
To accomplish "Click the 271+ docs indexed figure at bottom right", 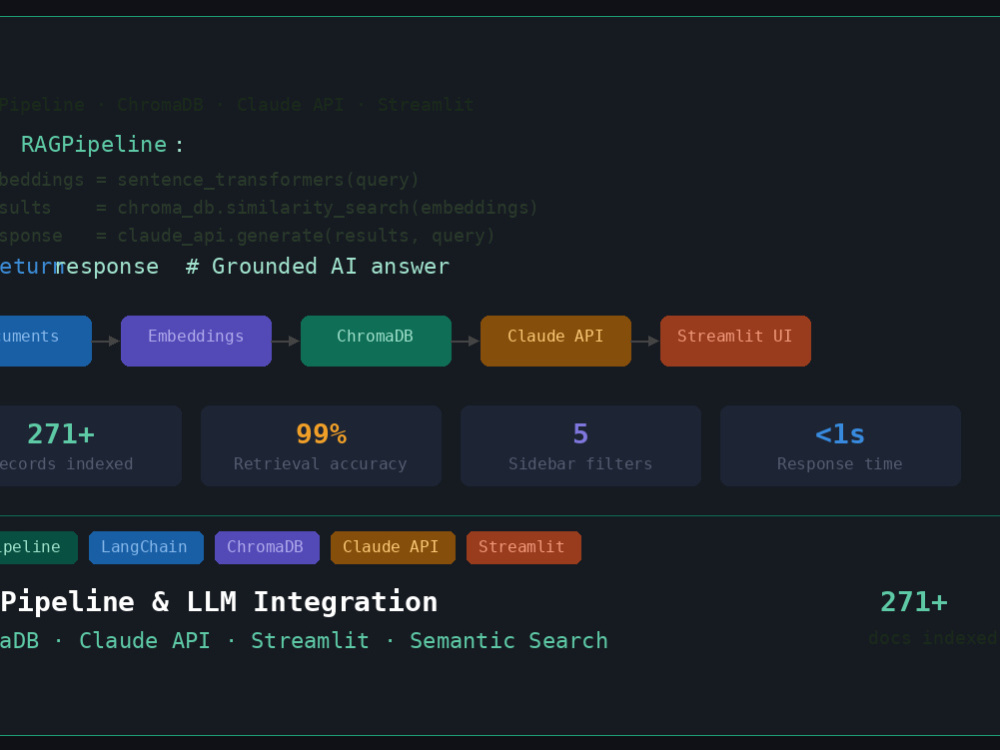I will pos(913,601).
